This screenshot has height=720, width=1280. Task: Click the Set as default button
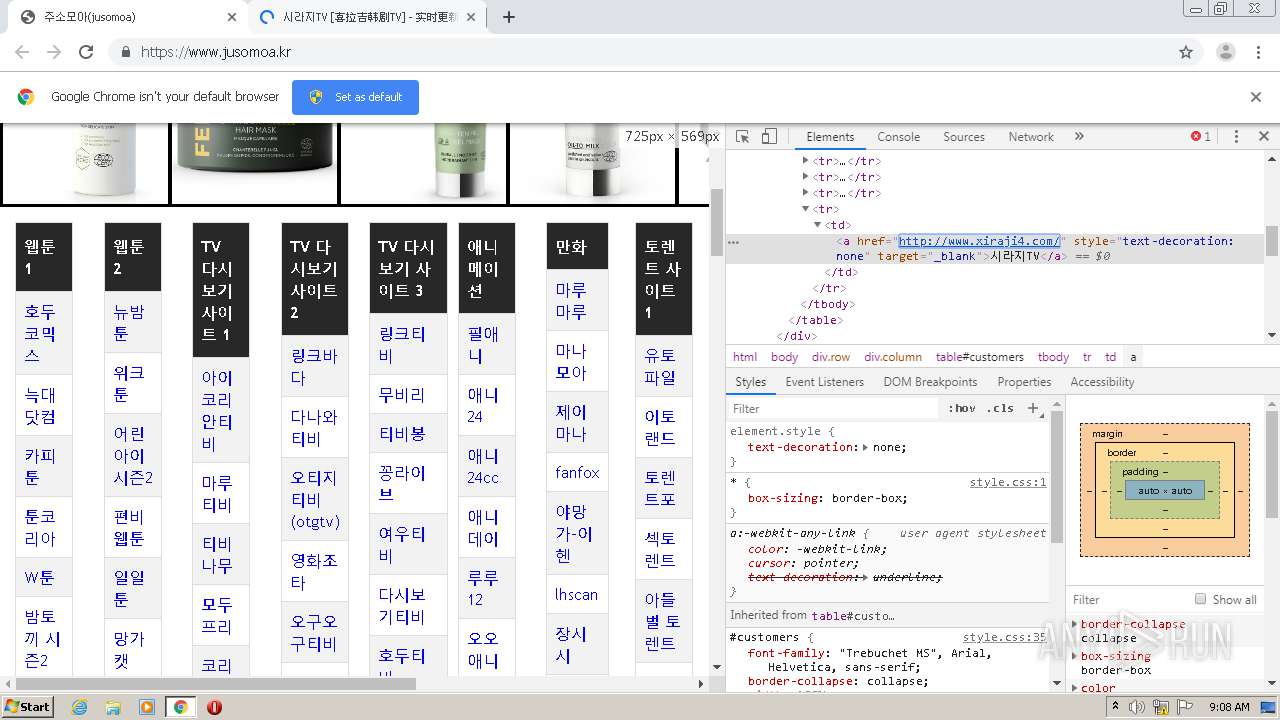coord(355,97)
